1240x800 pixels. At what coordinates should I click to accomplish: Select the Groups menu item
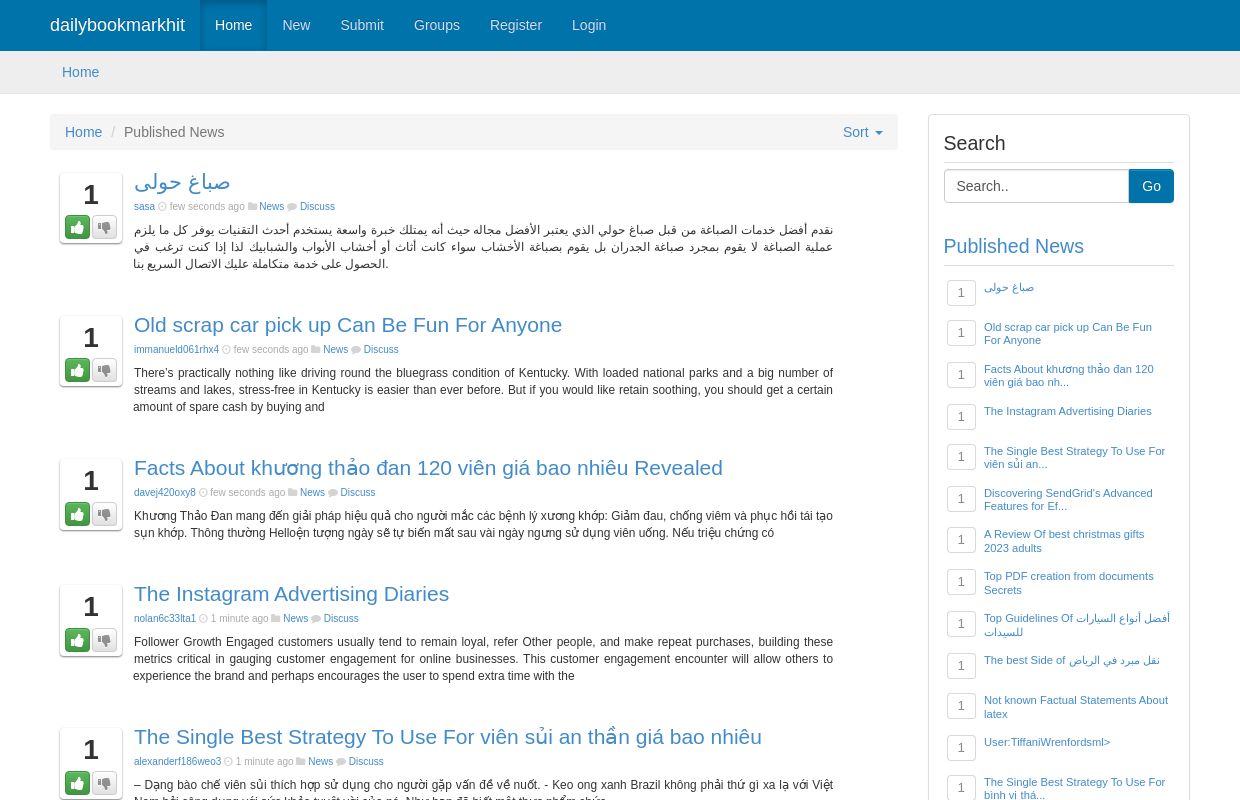(x=436, y=25)
